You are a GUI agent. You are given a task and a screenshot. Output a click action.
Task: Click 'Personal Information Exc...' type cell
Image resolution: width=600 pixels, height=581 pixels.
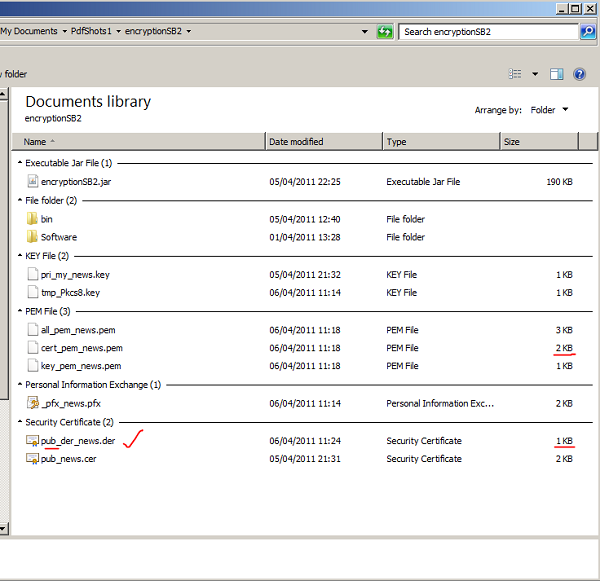pyautogui.click(x=440, y=403)
